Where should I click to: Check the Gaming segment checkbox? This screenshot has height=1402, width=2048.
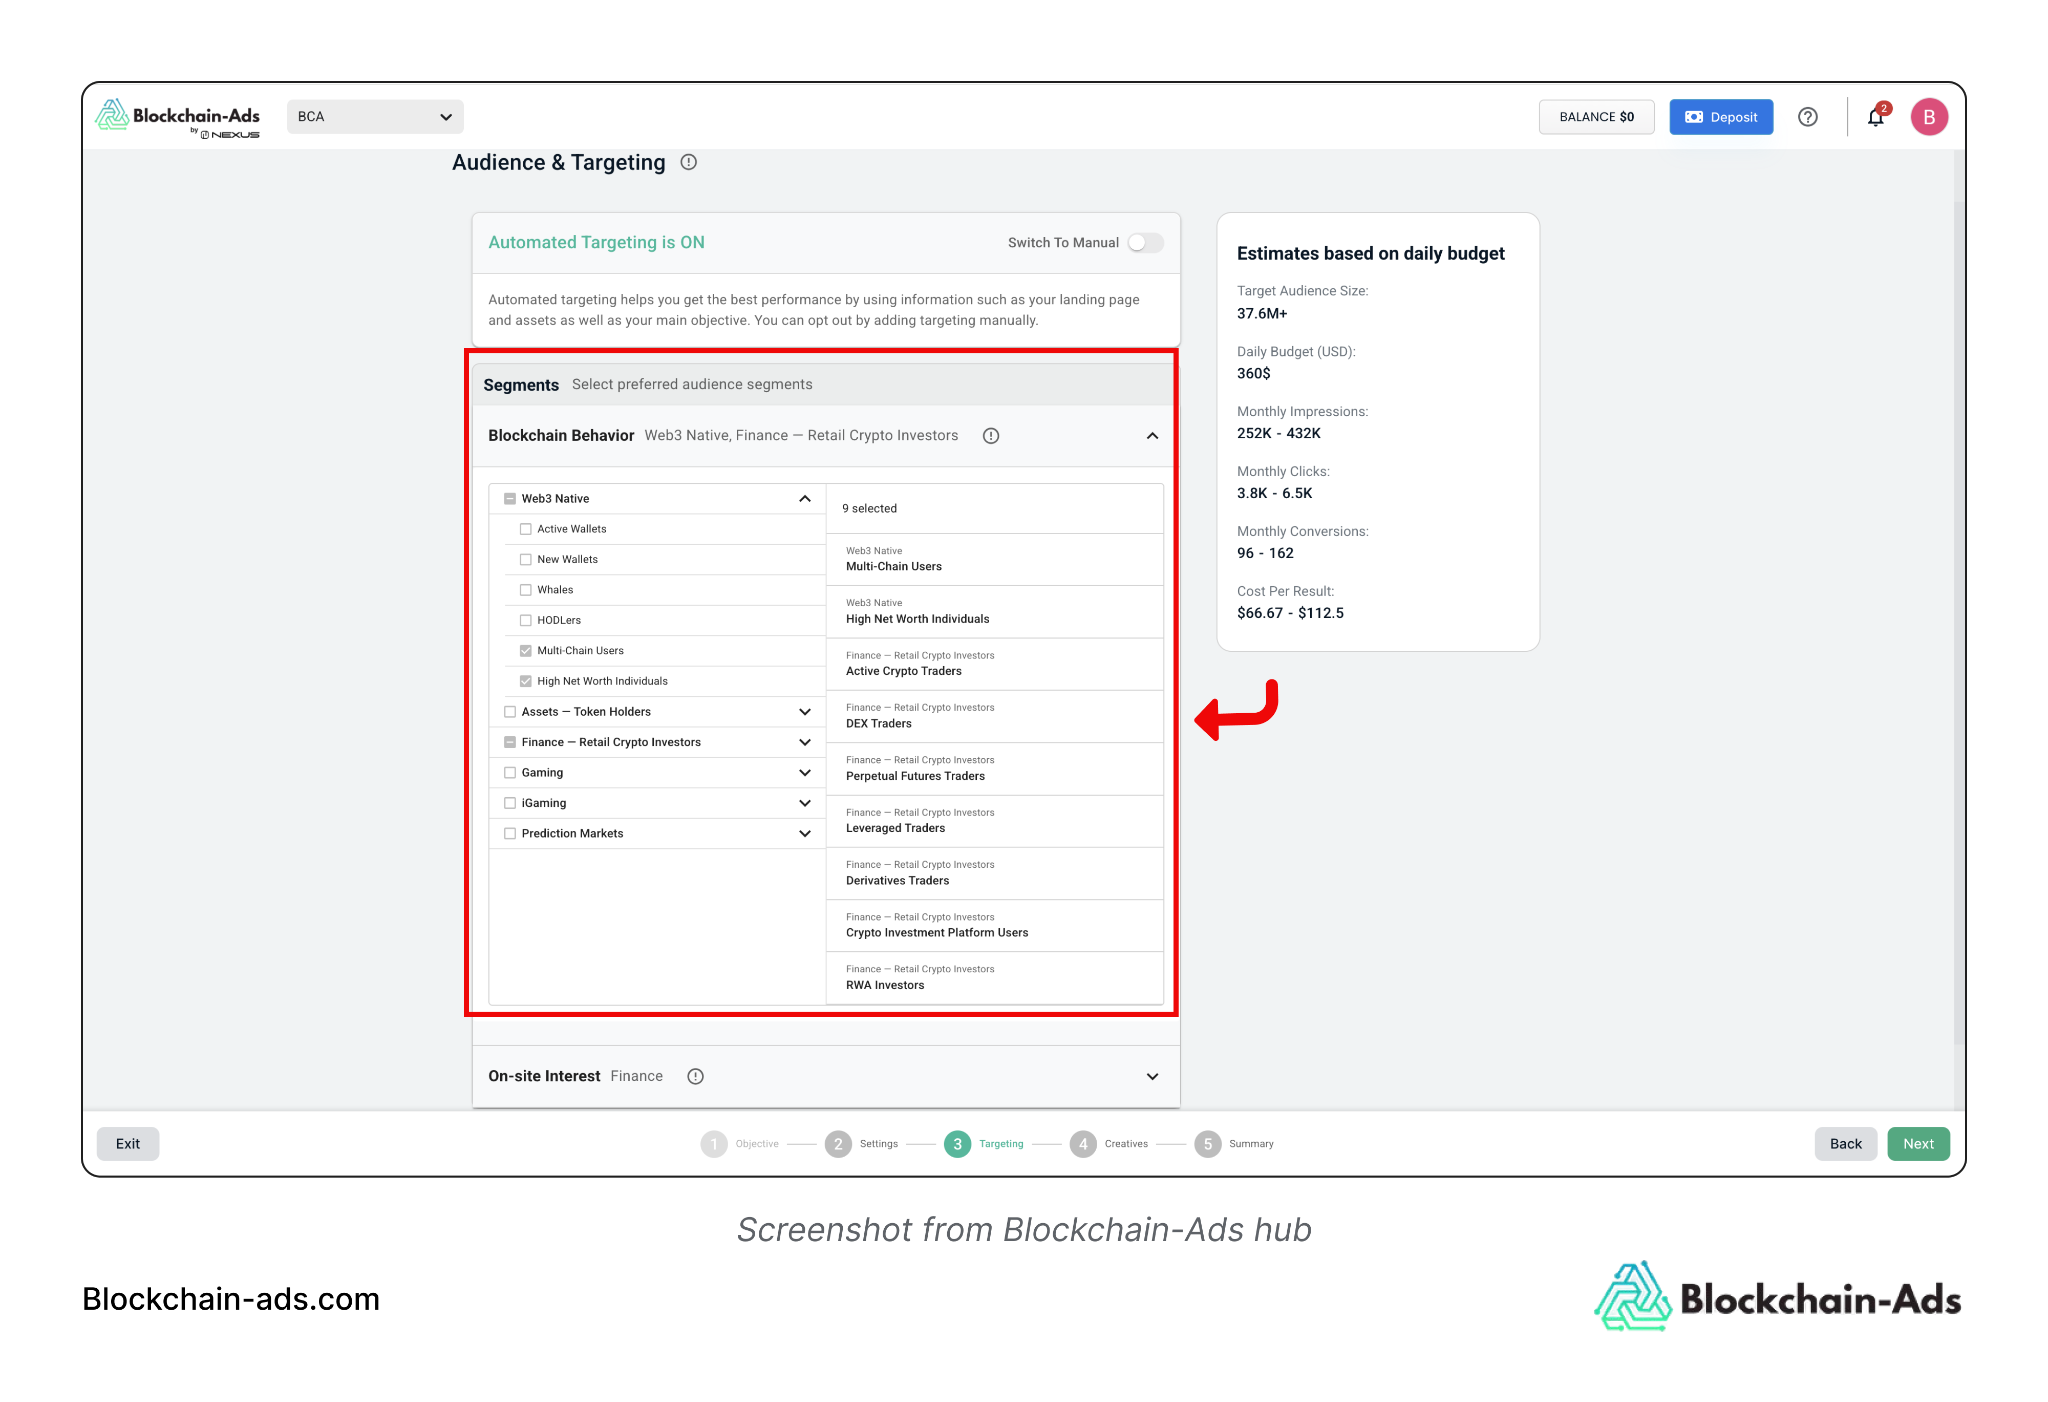click(510, 773)
